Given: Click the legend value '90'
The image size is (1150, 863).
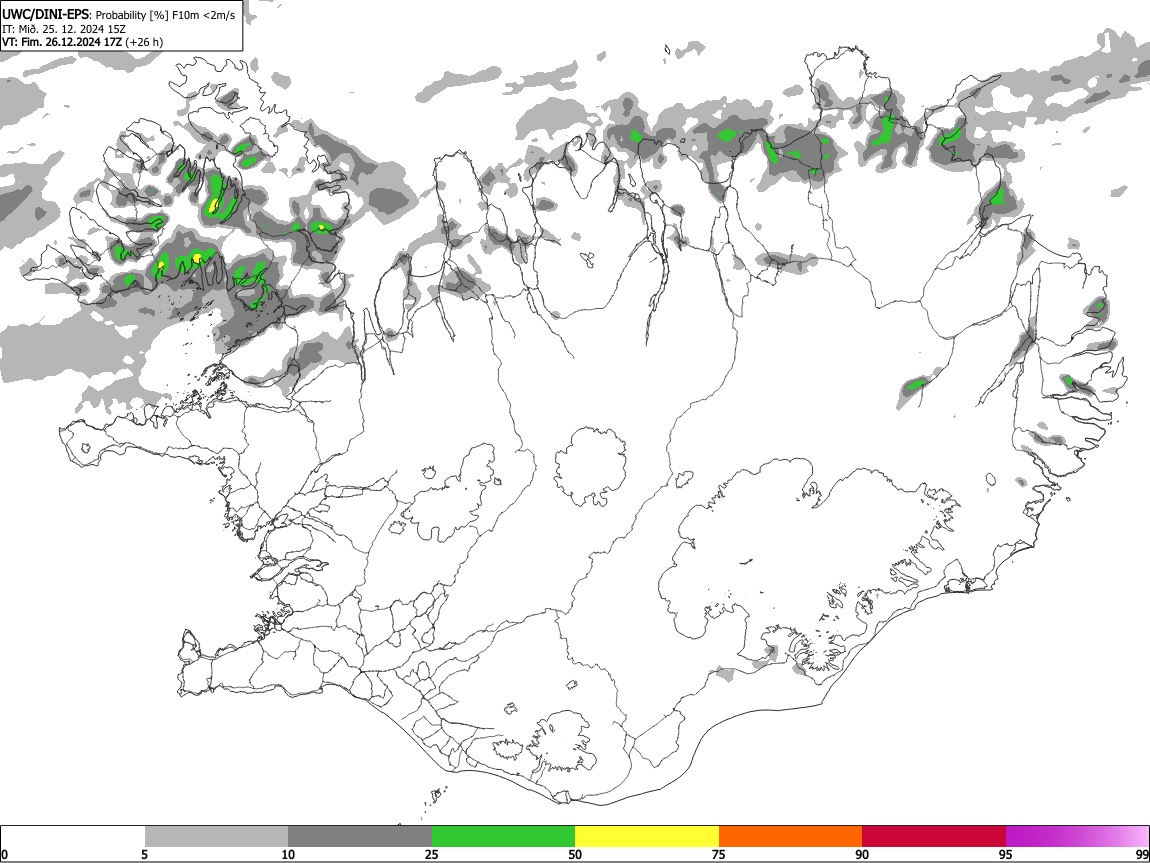Looking at the screenshot, I should pyautogui.click(x=862, y=854).
